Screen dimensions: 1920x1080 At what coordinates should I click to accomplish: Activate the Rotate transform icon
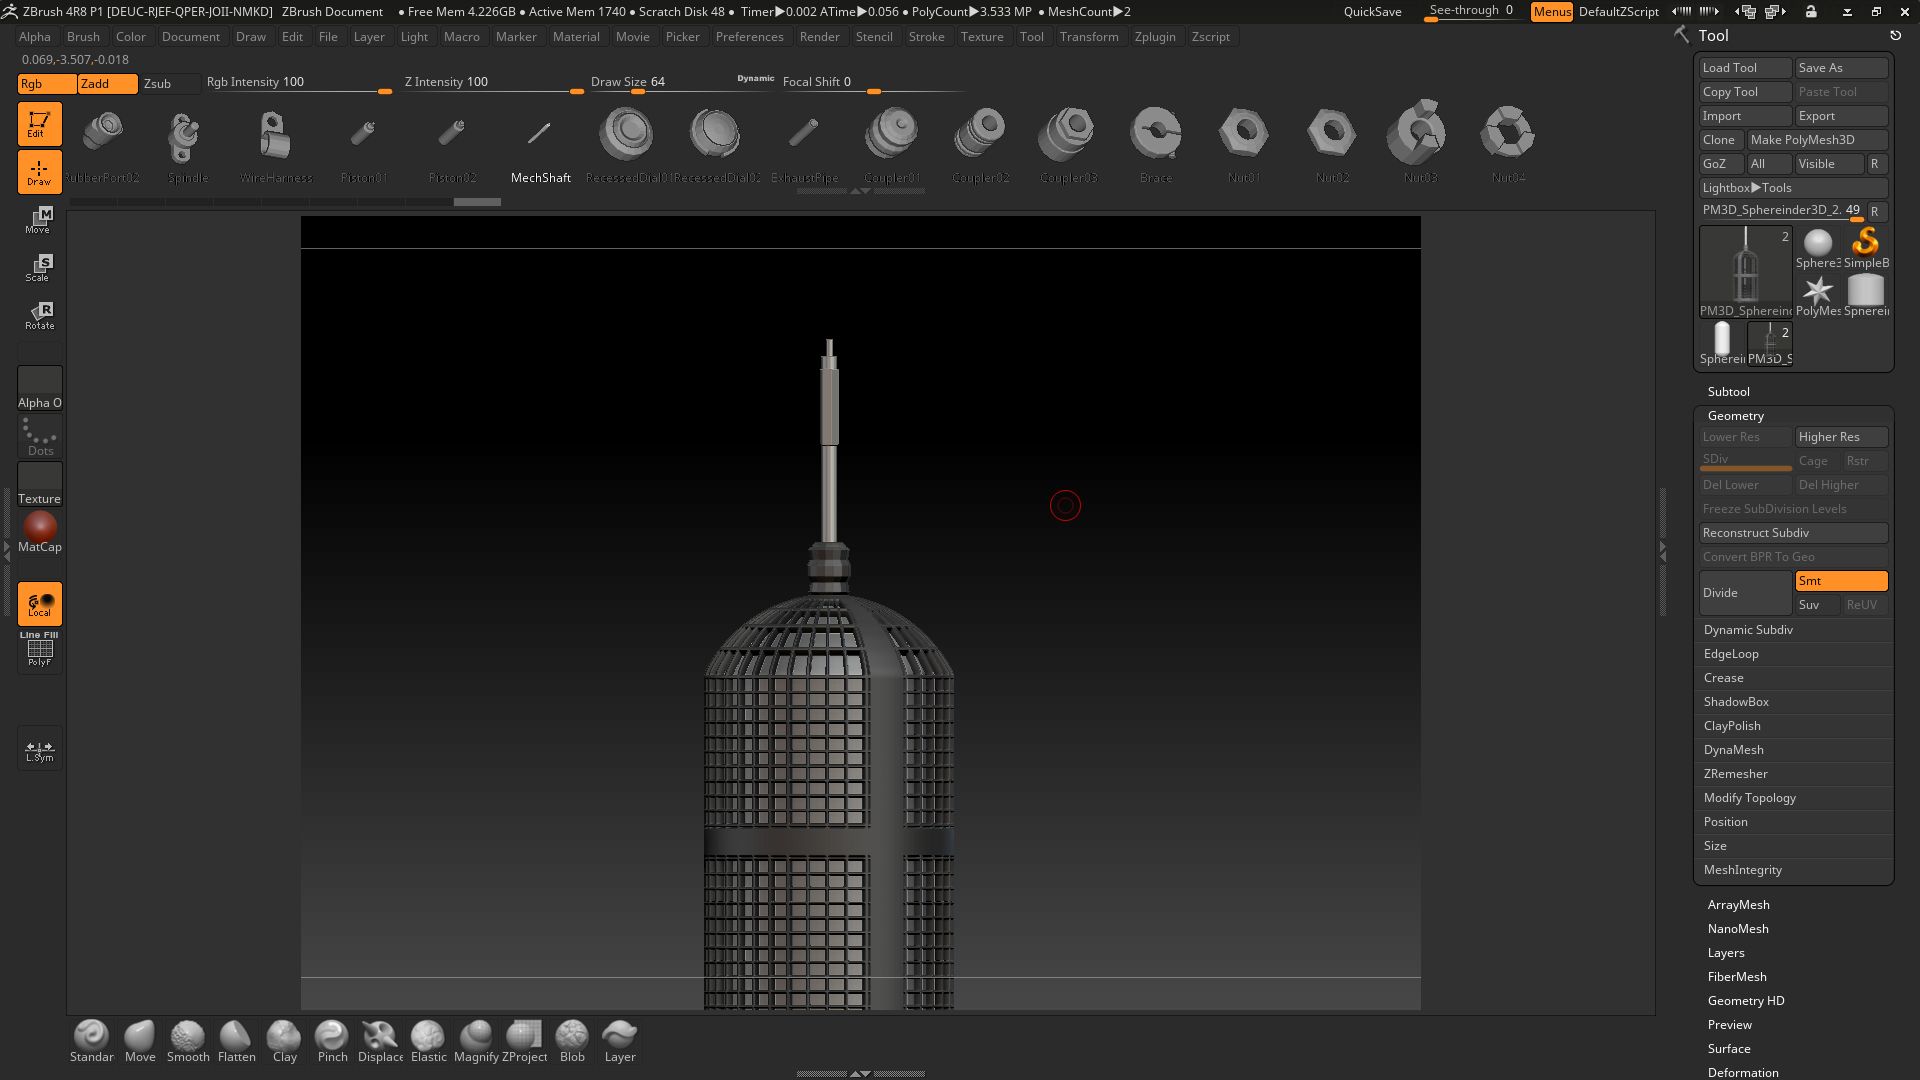(40, 316)
